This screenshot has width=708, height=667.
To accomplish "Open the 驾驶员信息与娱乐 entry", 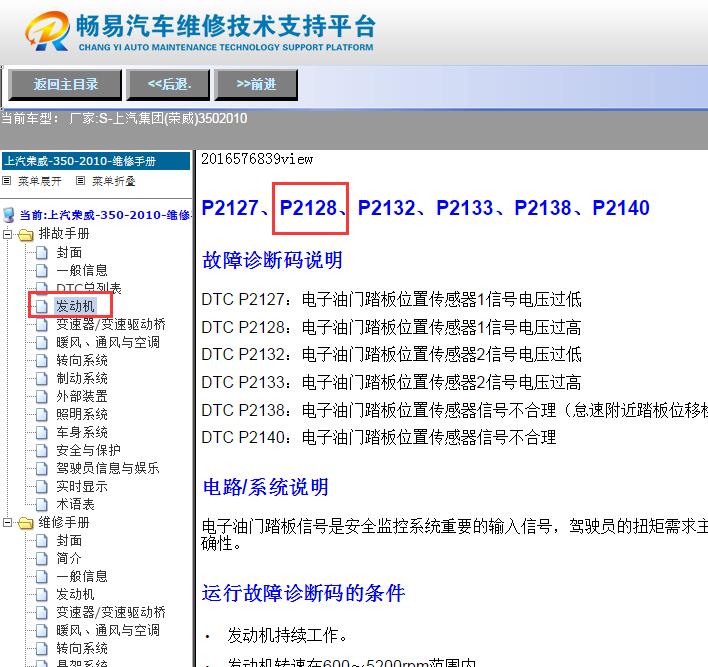I will 107,468.
